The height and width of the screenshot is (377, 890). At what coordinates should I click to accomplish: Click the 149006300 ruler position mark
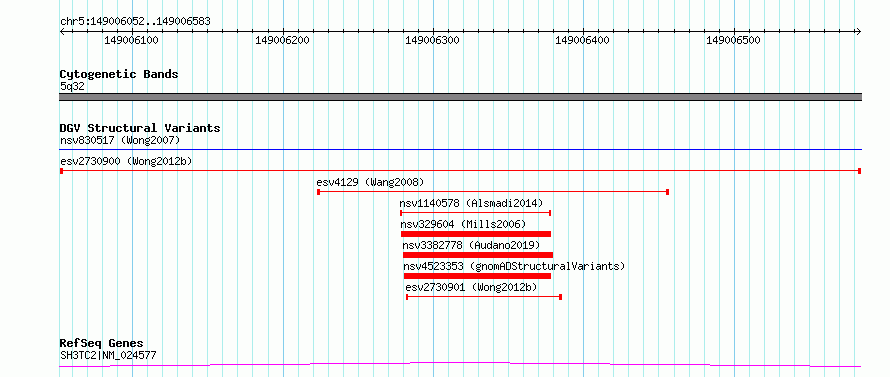(x=433, y=40)
